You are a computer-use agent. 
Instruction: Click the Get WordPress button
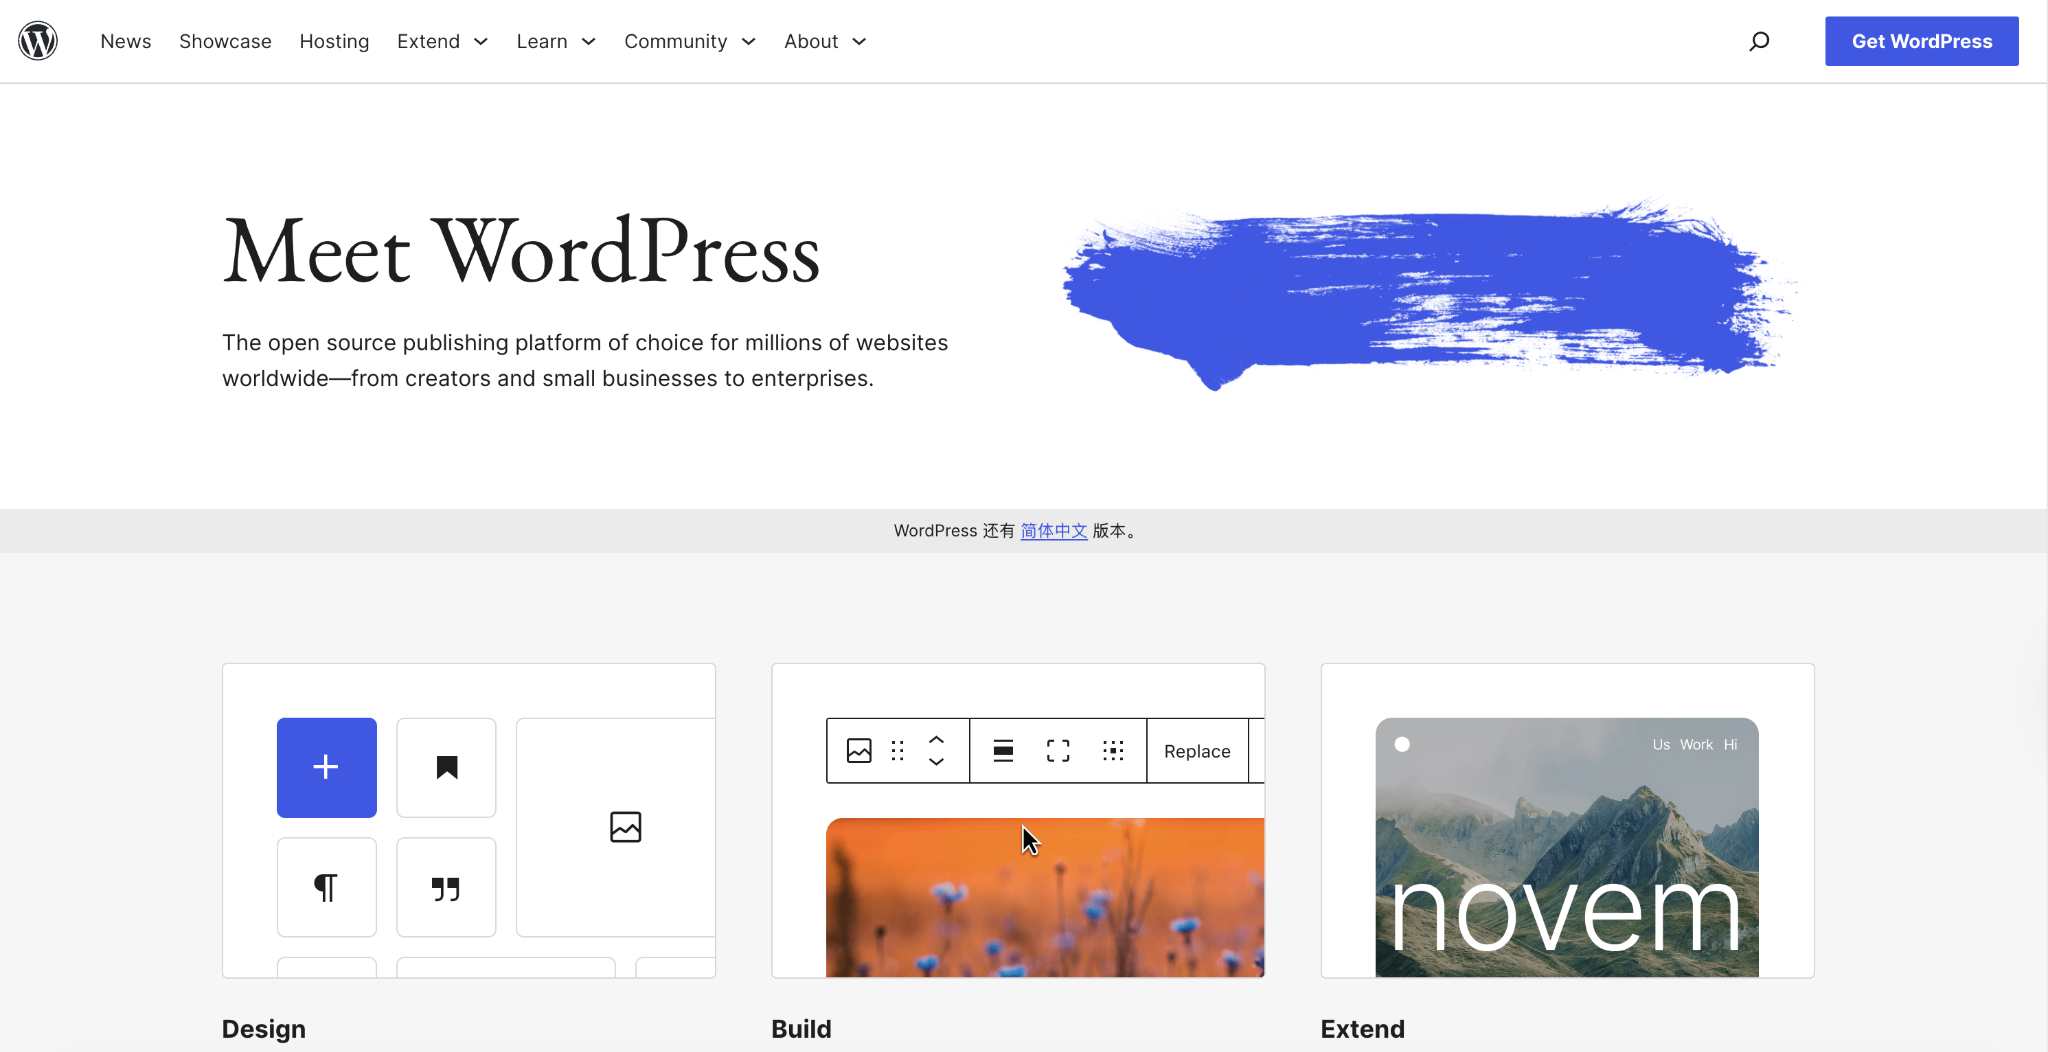(x=1921, y=41)
